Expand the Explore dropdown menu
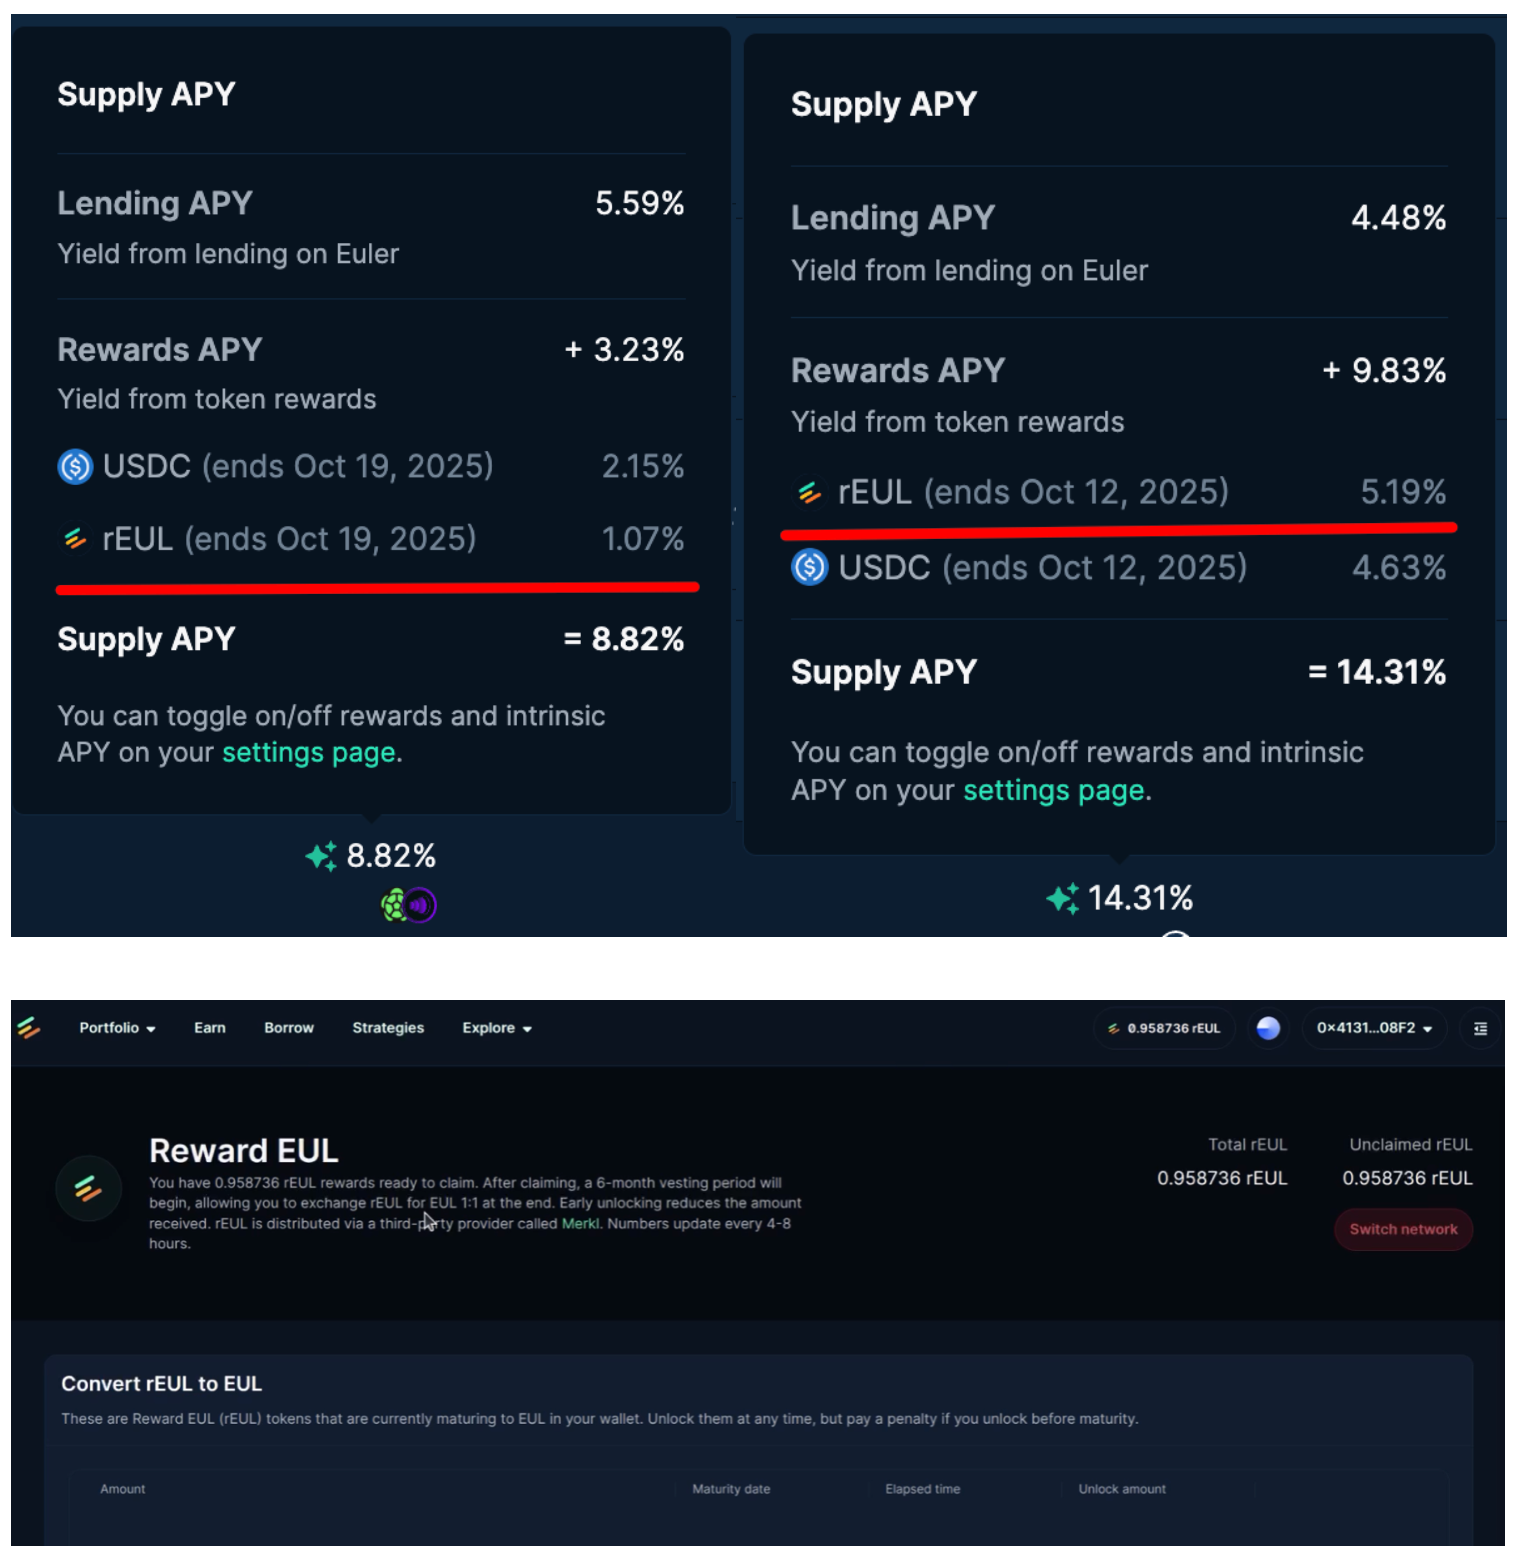This screenshot has height=1560, width=1516. click(x=496, y=1028)
